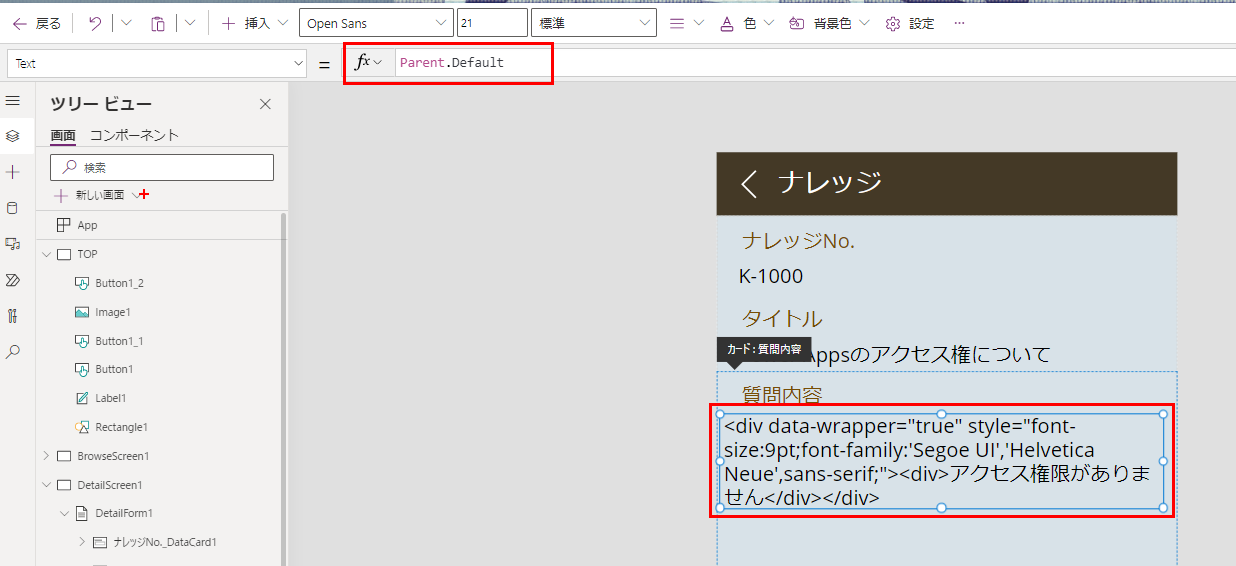Click the 検索 search box in tree view
This screenshot has width=1236, height=566.
coord(162,167)
